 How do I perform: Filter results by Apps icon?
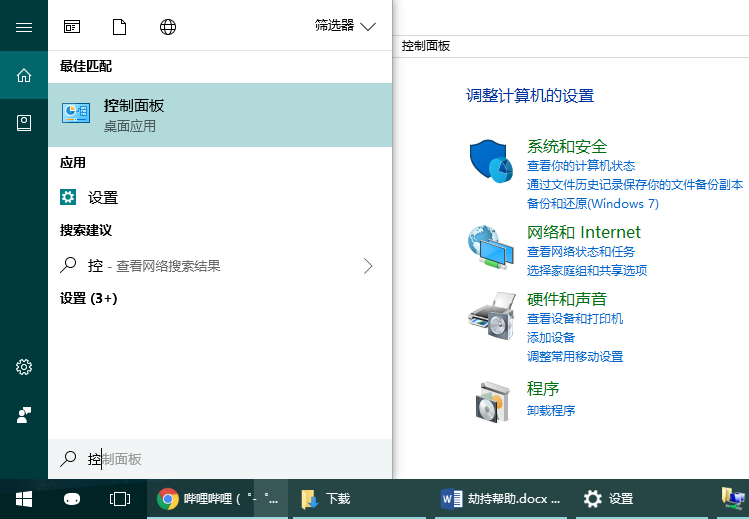72,27
